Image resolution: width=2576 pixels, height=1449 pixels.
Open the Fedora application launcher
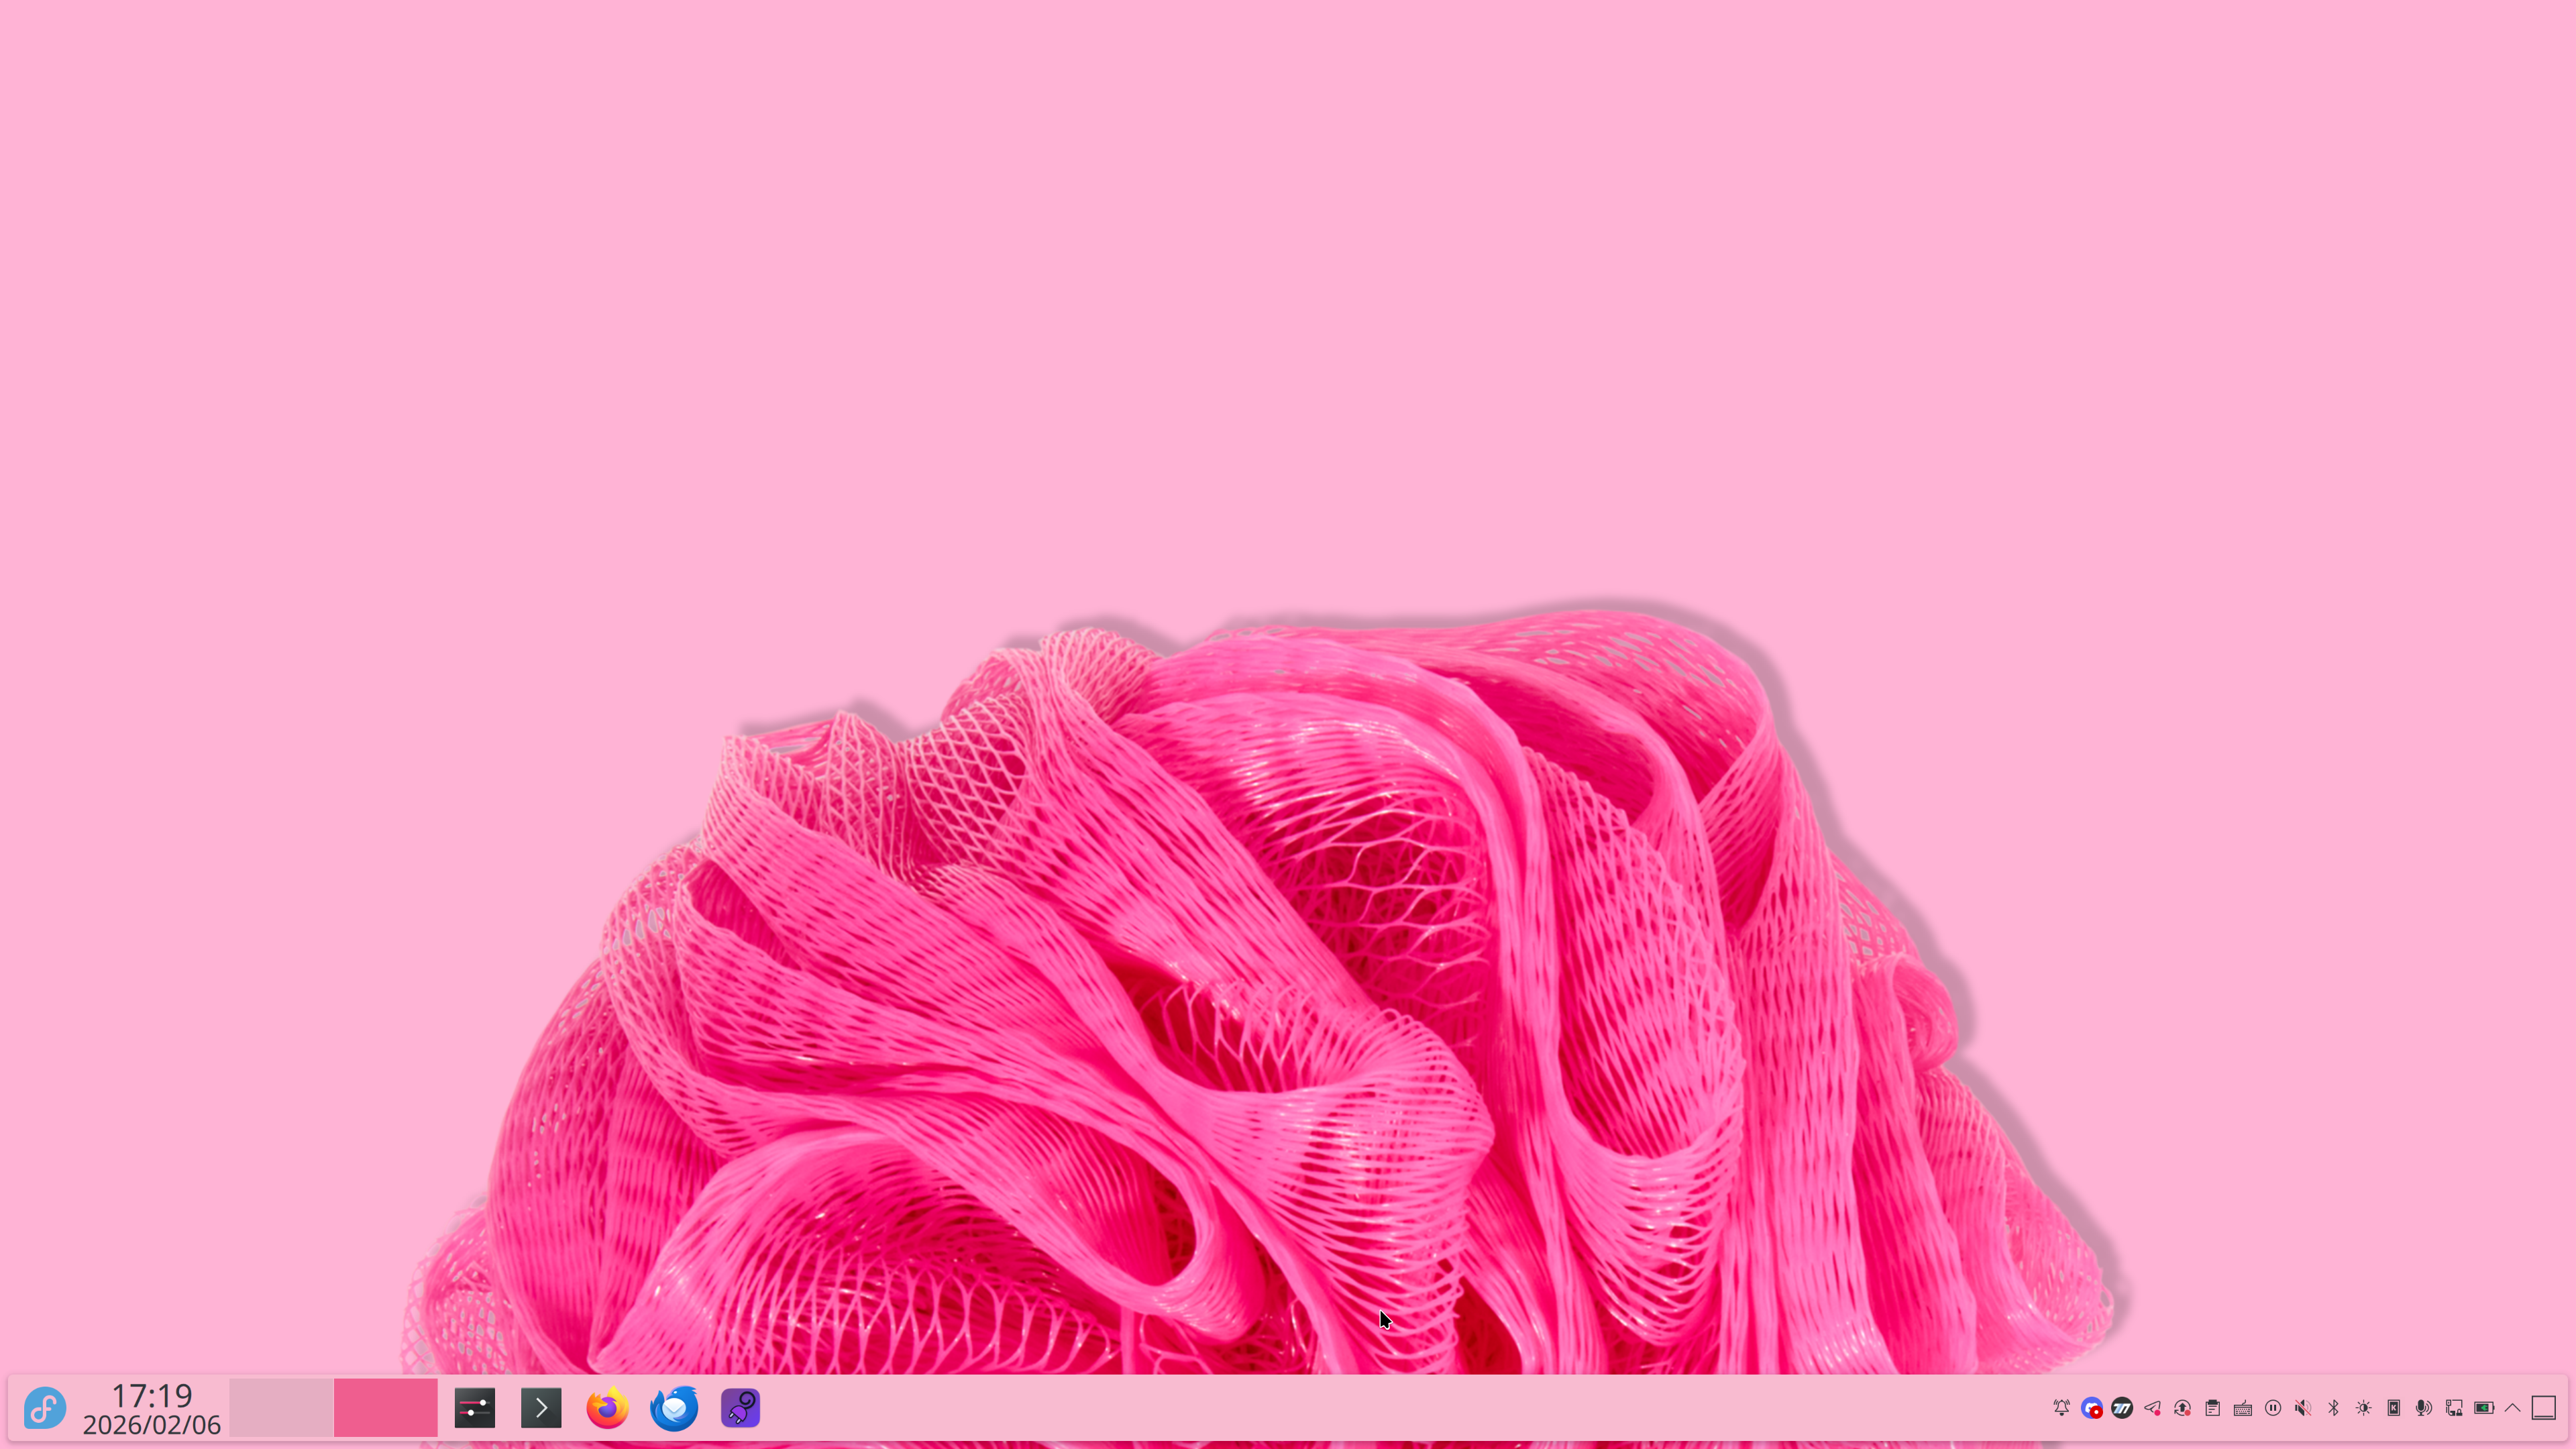tap(45, 1408)
